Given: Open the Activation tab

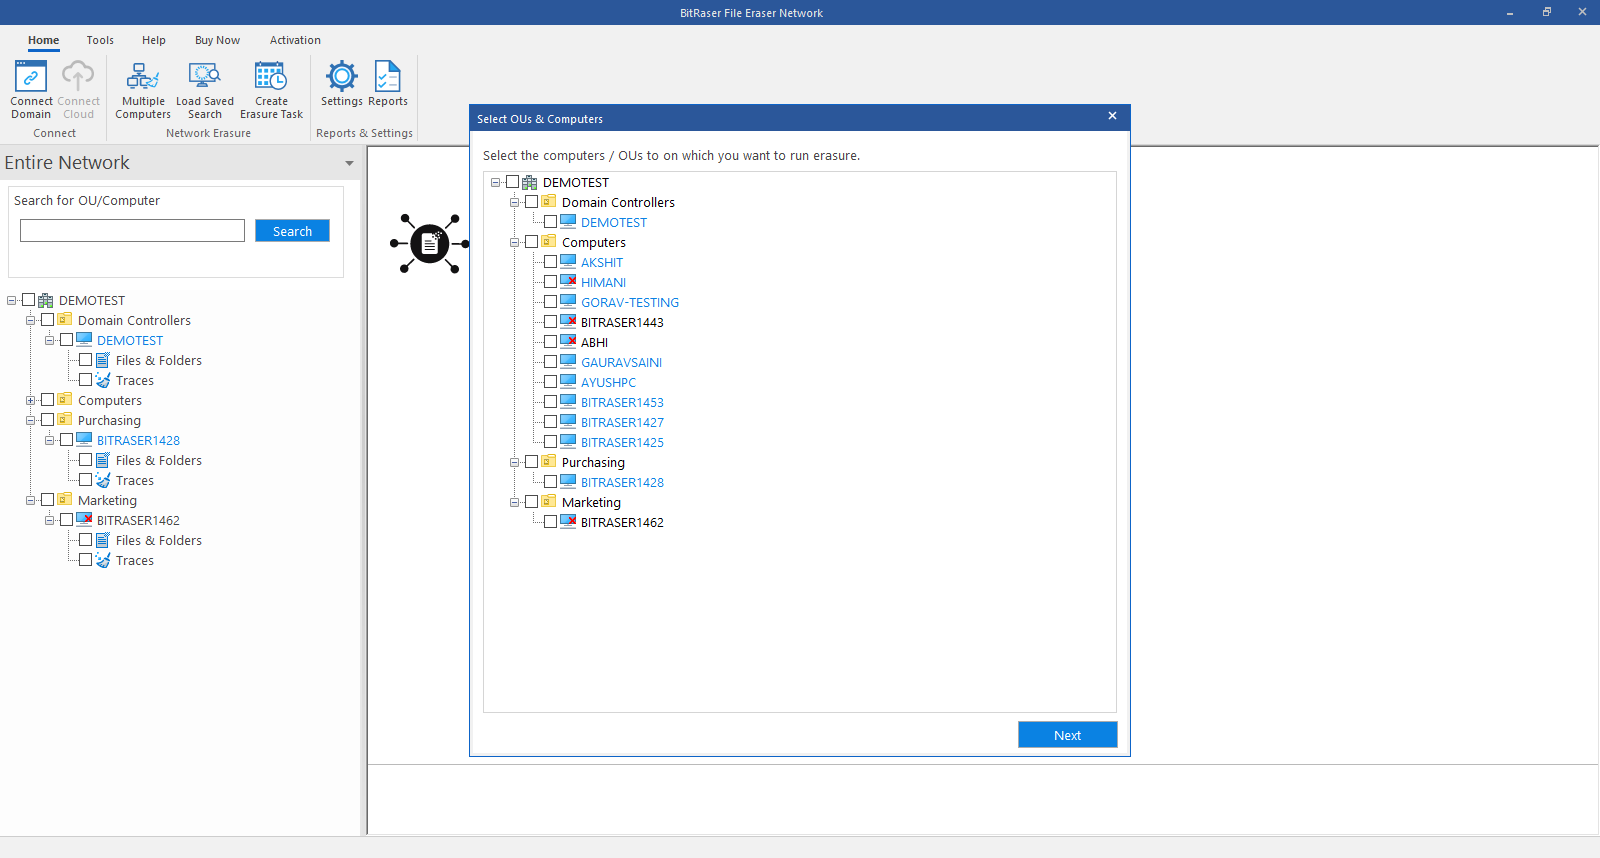Looking at the screenshot, I should [x=295, y=40].
